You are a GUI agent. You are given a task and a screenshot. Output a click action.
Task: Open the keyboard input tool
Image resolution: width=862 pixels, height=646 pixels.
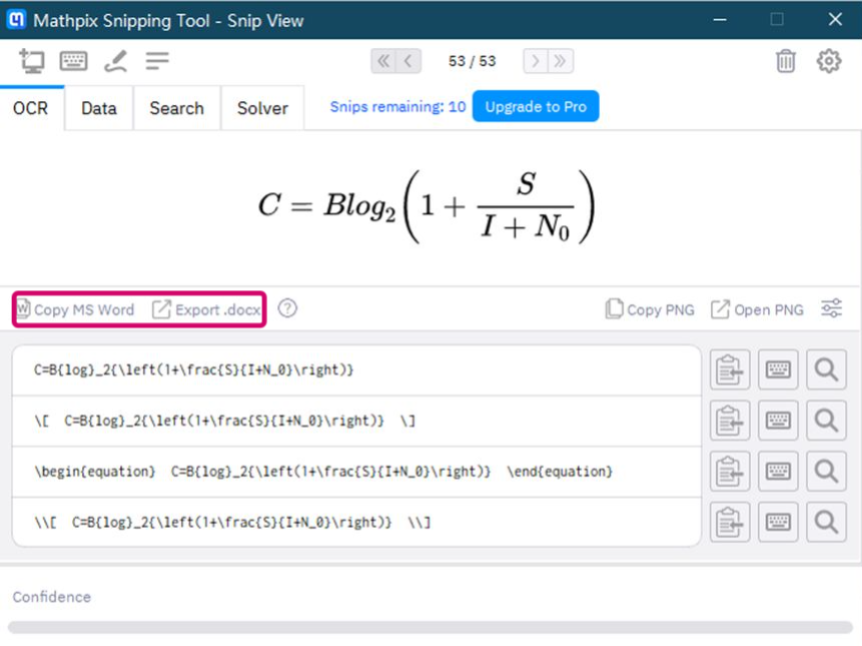coord(73,60)
